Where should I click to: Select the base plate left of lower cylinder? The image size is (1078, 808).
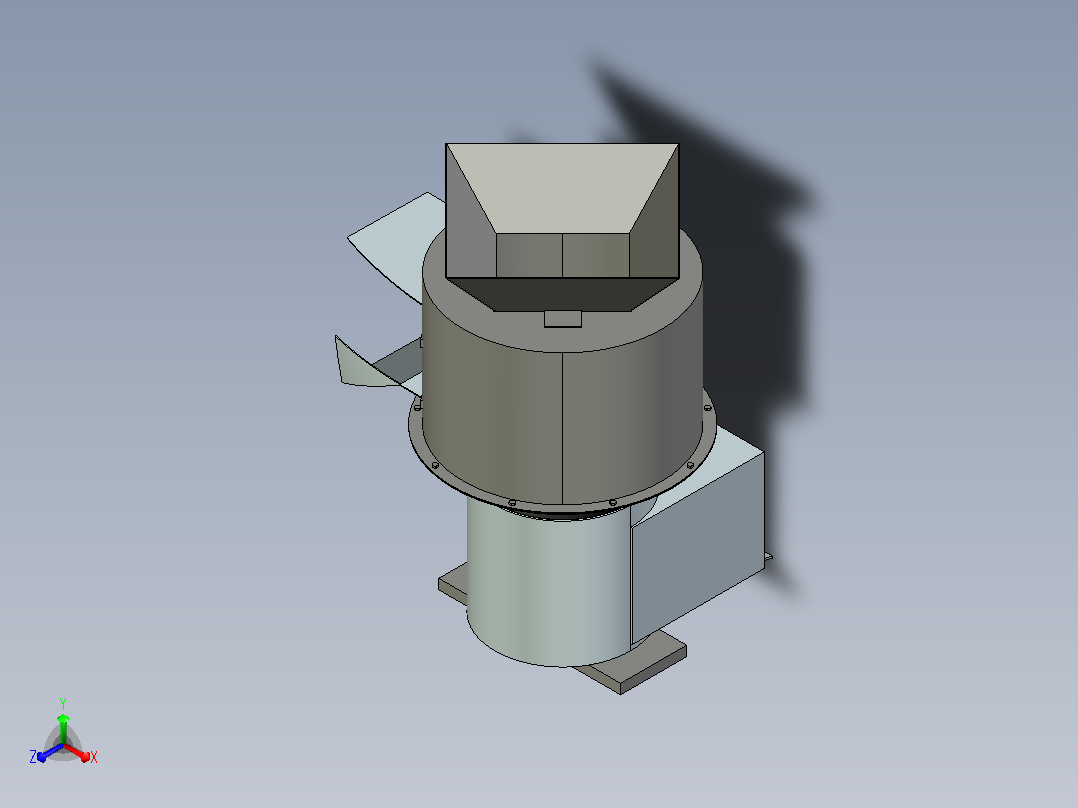[453, 585]
